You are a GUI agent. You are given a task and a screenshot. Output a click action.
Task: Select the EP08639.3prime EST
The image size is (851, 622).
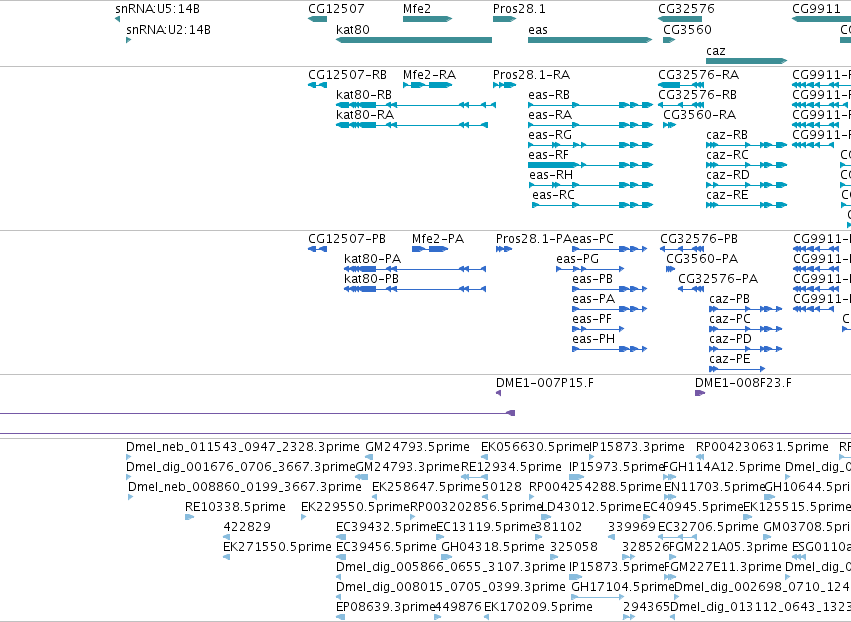pyautogui.click(x=341, y=618)
